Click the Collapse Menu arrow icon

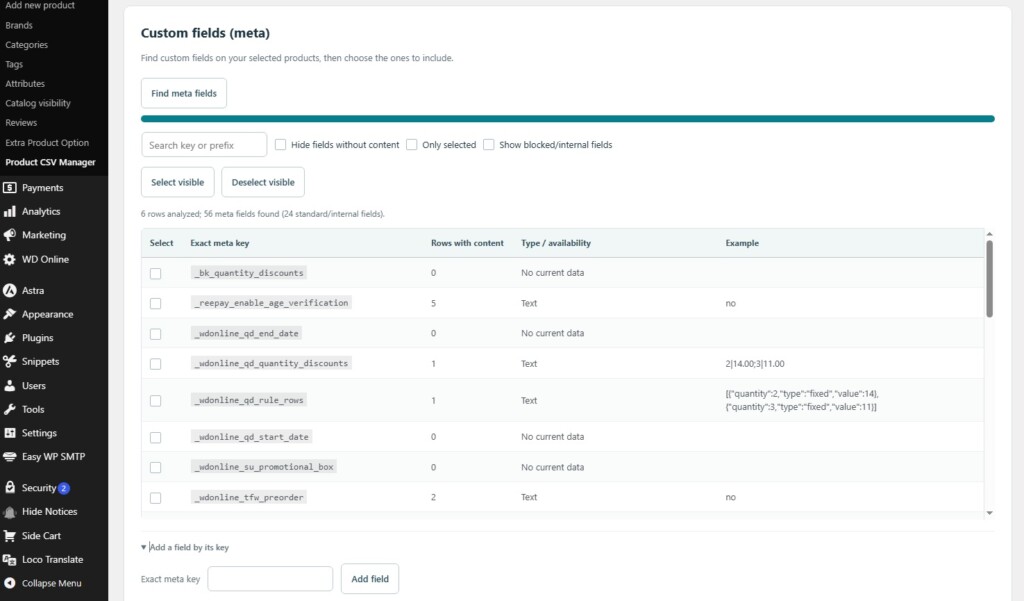pyautogui.click(x=10, y=583)
